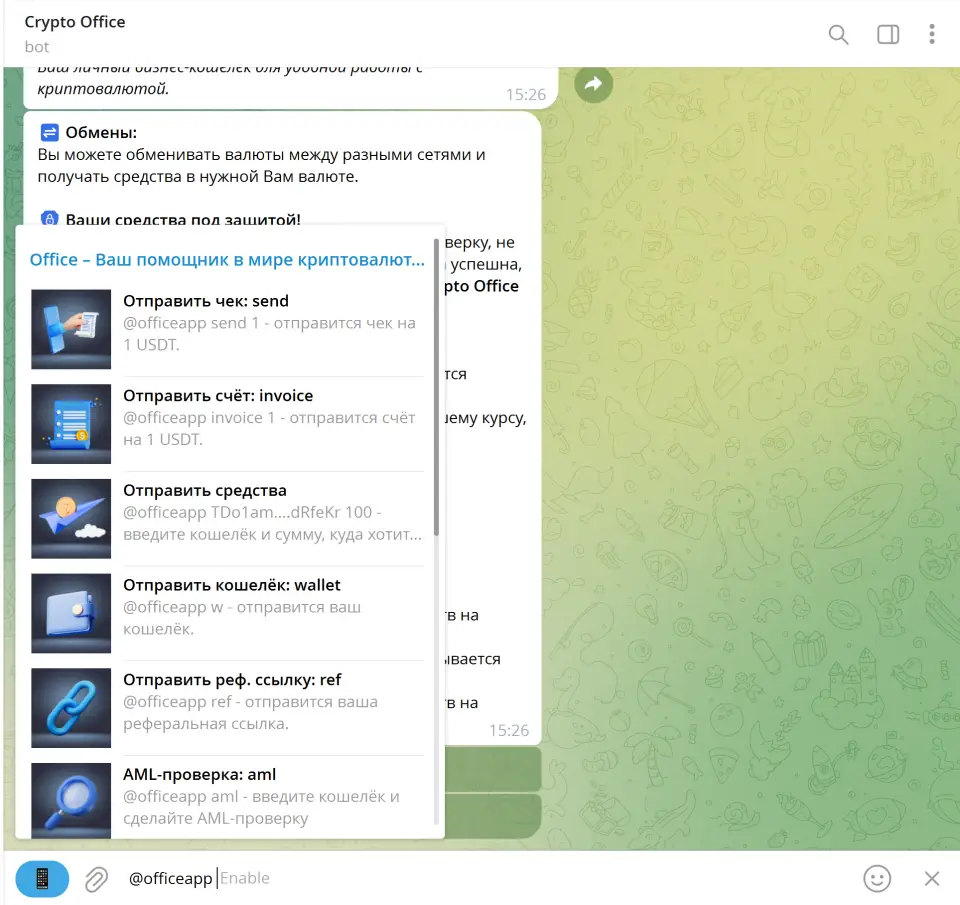Click the @officeapp message input field

(490, 878)
